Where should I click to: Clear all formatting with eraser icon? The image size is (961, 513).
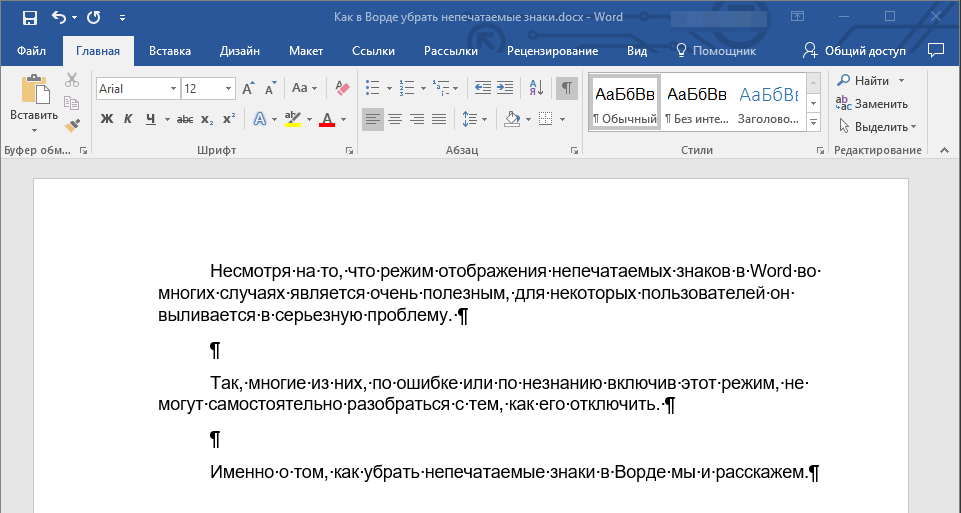coord(343,88)
